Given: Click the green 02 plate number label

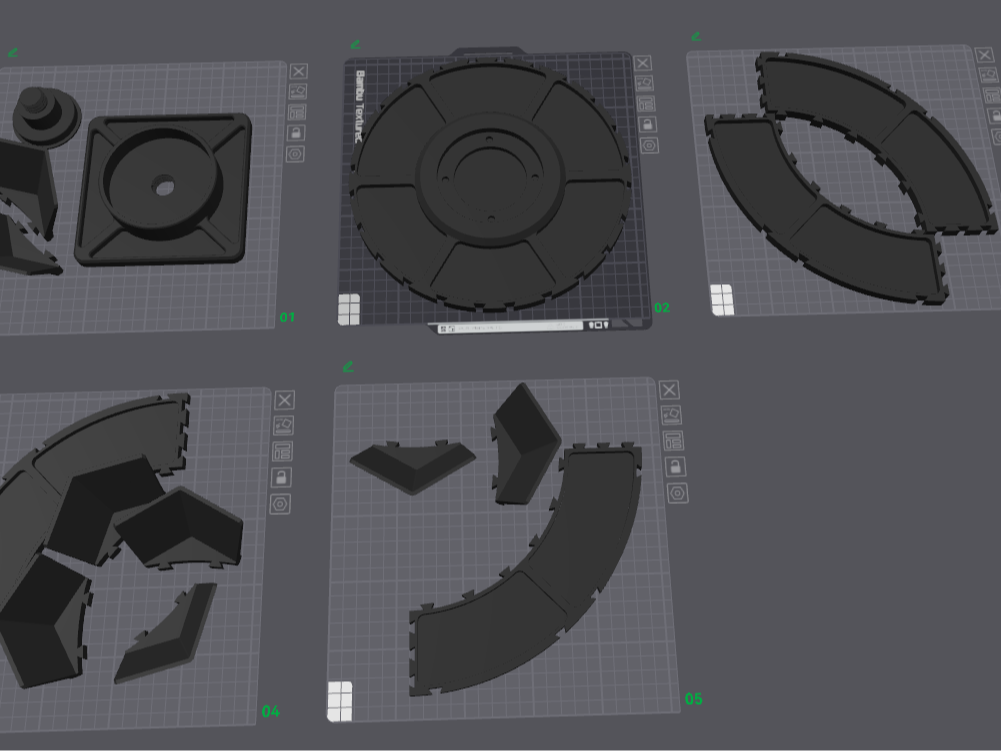Looking at the screenshot, I should (662, 308).
